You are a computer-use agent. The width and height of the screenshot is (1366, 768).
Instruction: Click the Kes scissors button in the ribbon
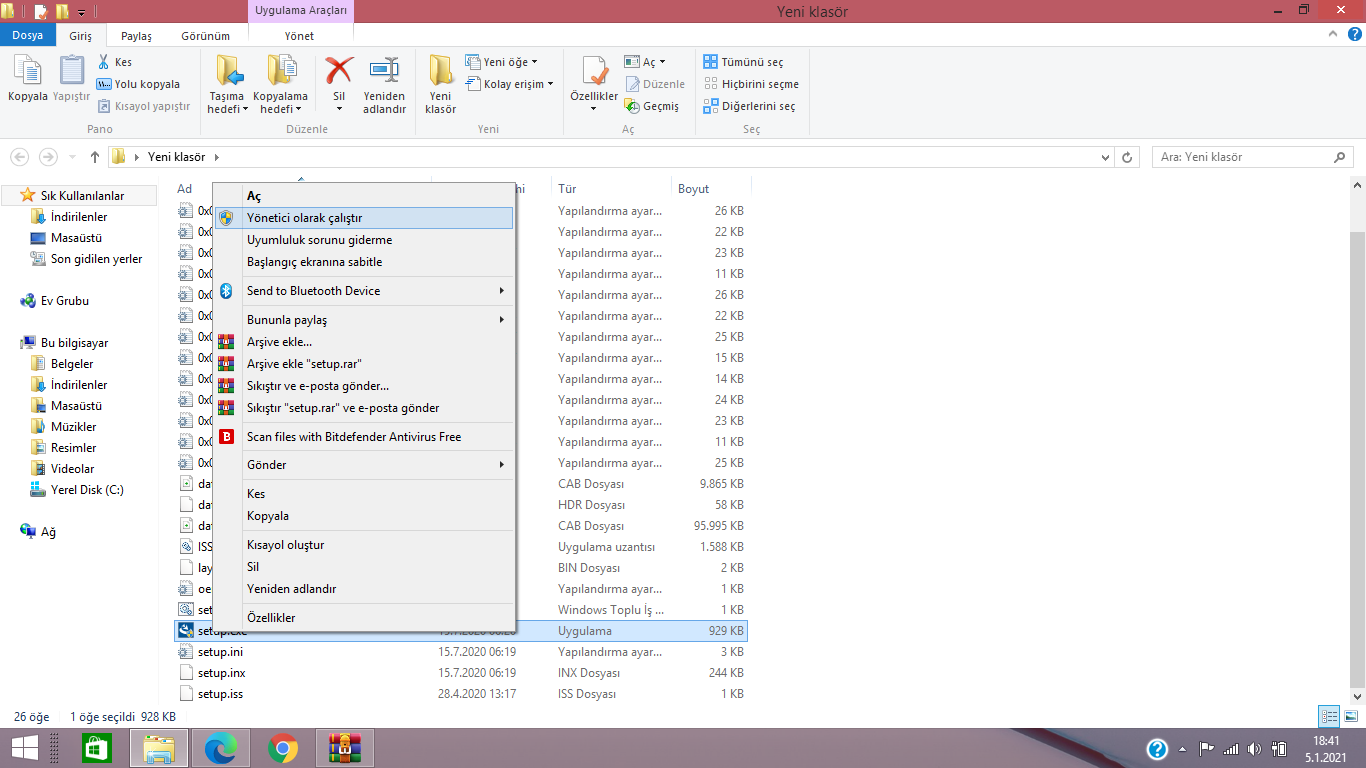(115, 62)
